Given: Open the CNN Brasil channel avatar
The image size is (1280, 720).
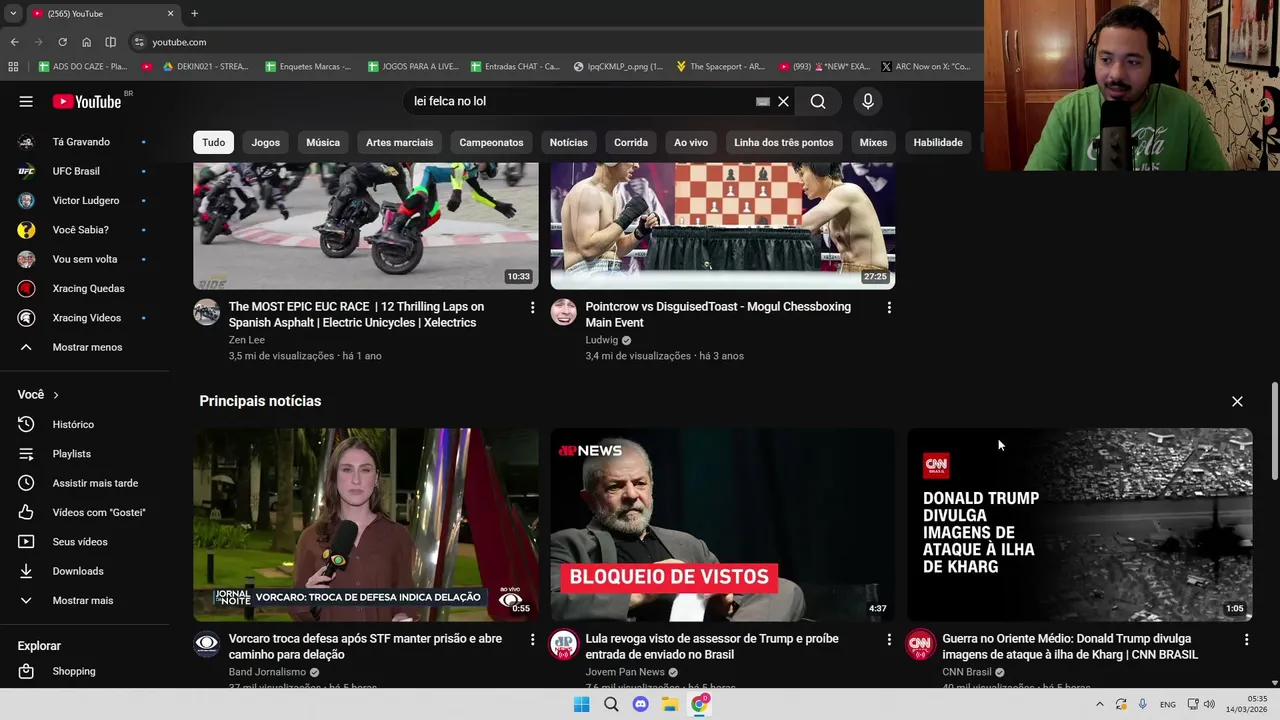Looking at the screenshot, I should coord(920,644).
